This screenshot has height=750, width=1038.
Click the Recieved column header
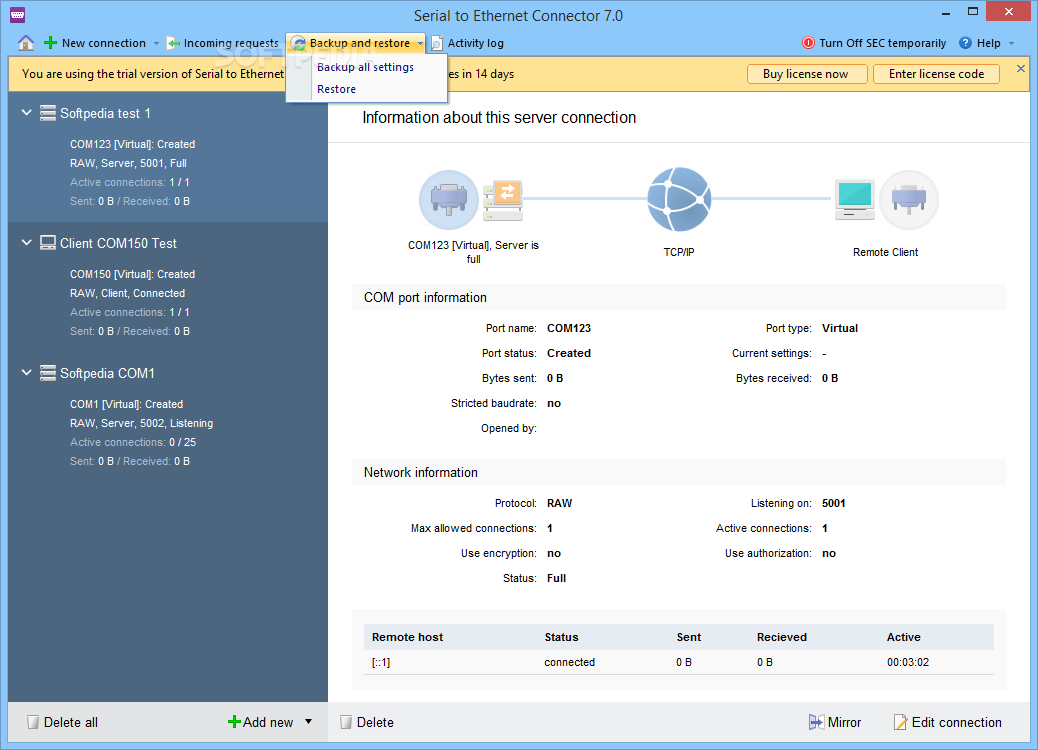(x=782, y=637)
